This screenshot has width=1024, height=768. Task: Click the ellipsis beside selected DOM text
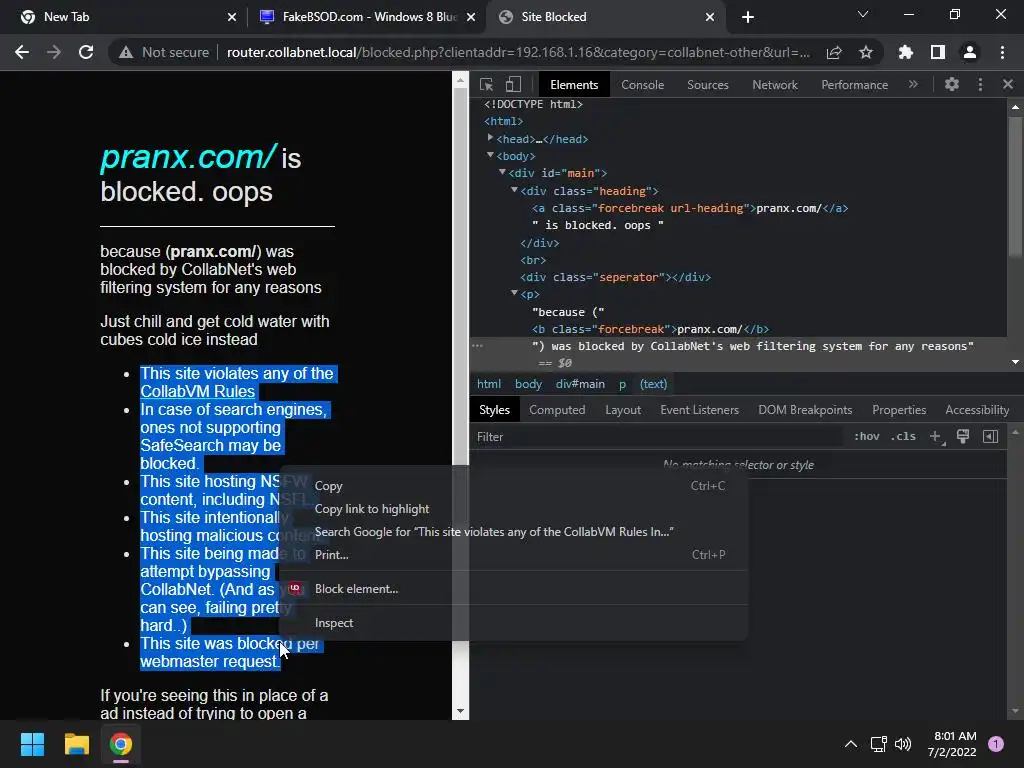[x=477, y=345]
